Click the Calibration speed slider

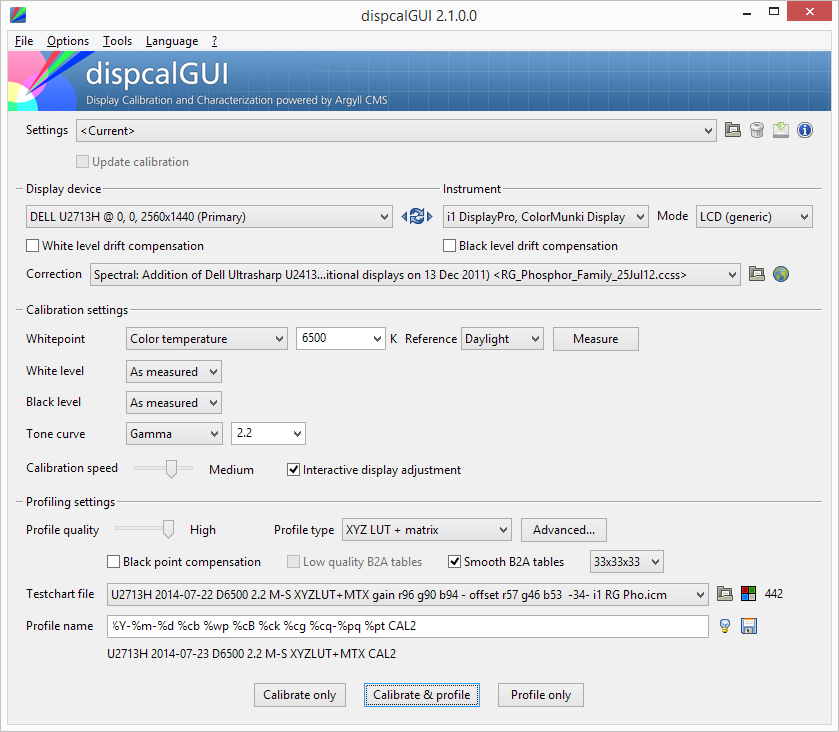tap(163, 468)
